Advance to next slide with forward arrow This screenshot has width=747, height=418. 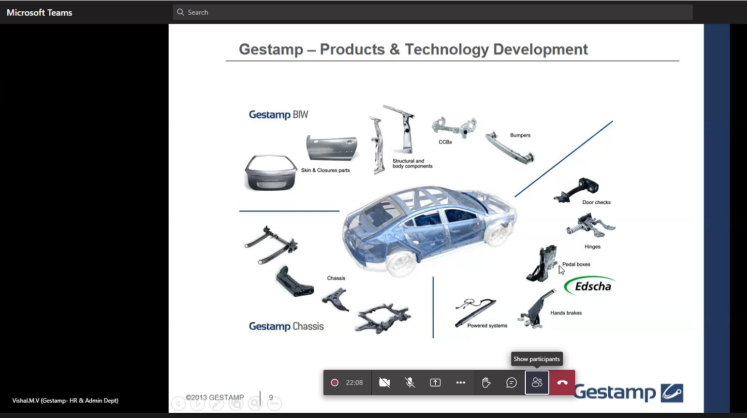click(197, 404)
